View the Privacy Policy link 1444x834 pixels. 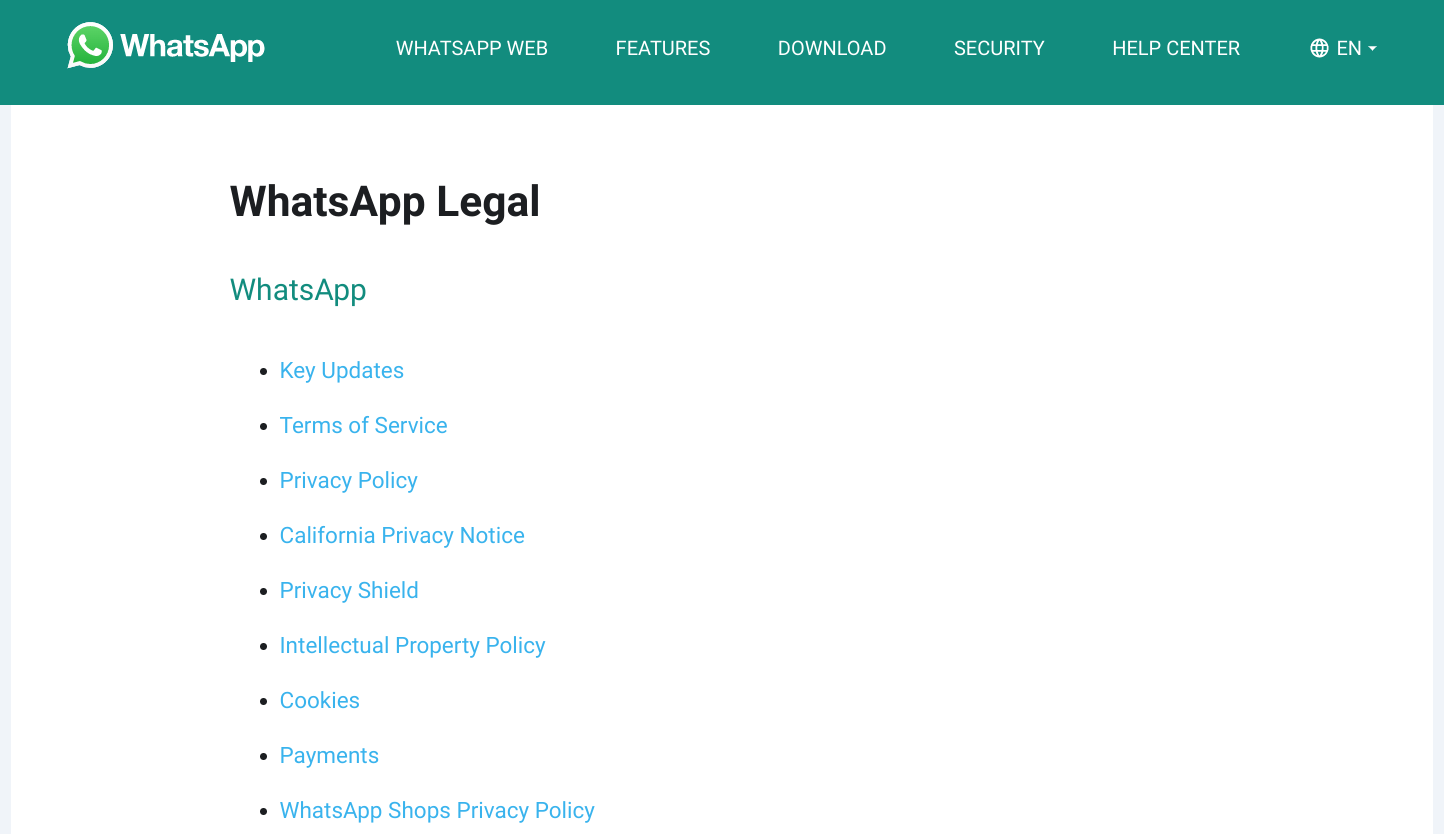349,480
